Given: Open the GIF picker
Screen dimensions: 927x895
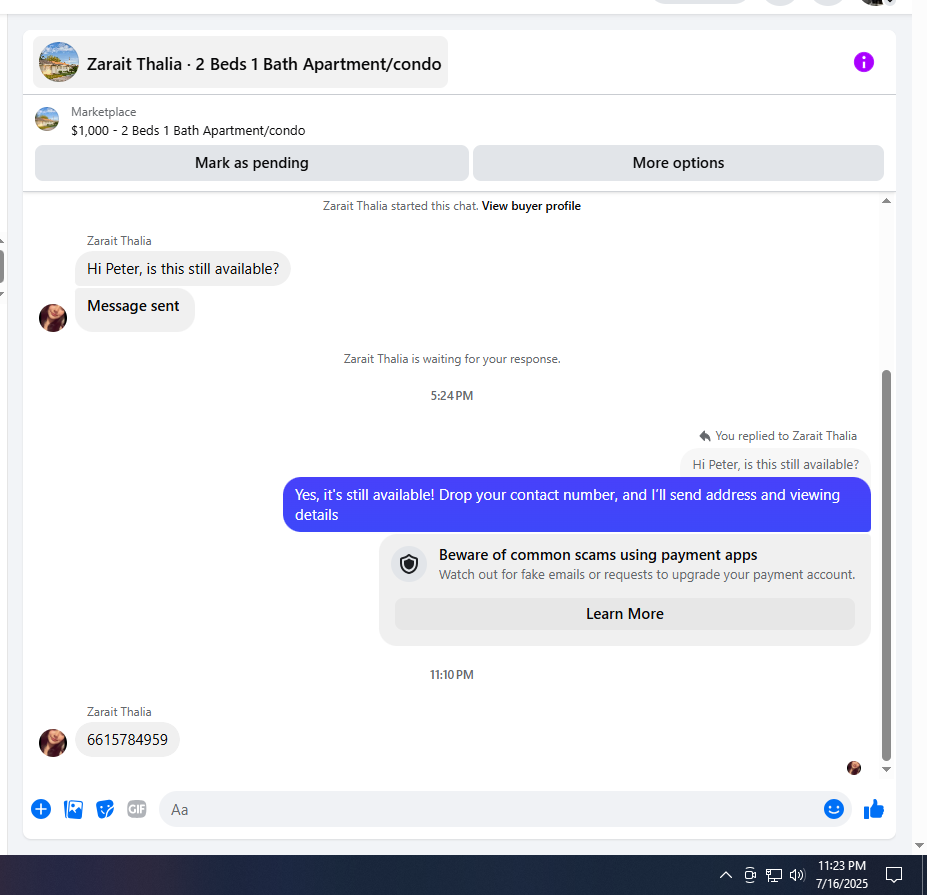Looking at the screenshot, I should click(x=137, y=809).
